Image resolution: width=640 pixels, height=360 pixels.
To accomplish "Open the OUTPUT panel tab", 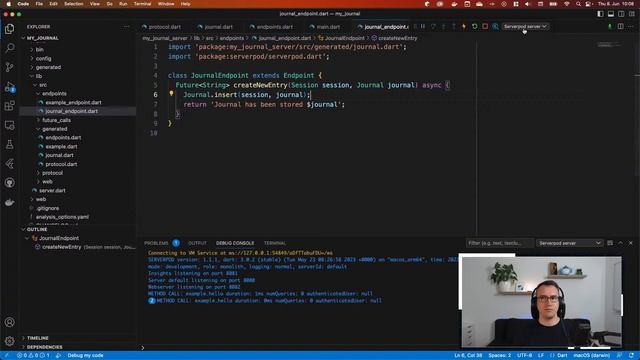I will pyautogui.click(x=197, y=243).
